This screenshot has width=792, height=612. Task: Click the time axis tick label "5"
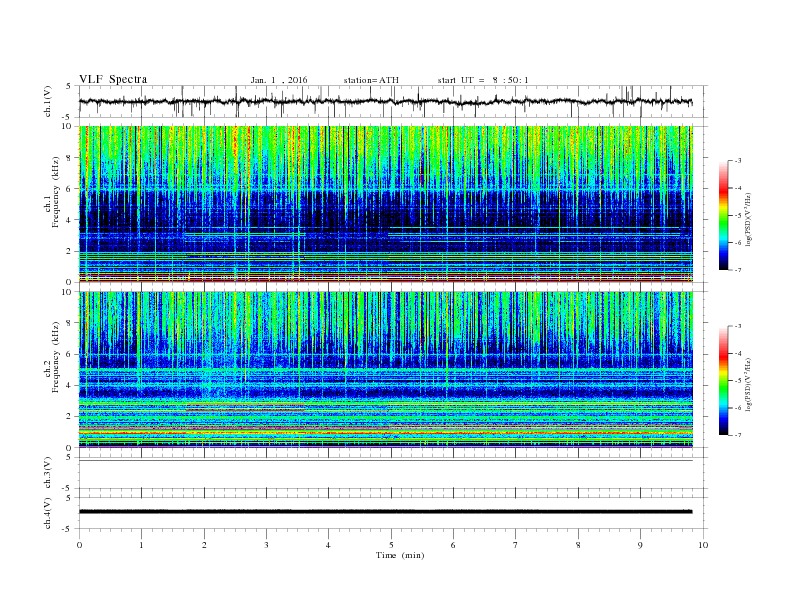tap(391, 545)
